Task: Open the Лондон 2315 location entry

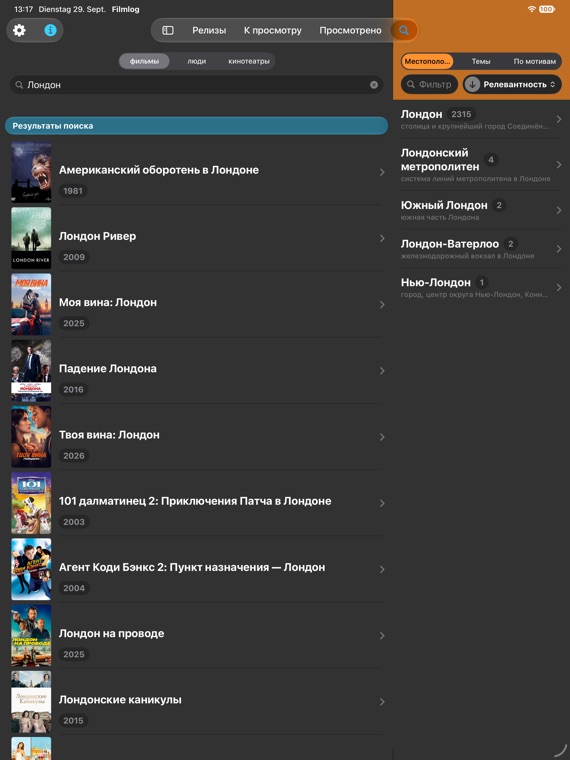Action: pos(481,119)
